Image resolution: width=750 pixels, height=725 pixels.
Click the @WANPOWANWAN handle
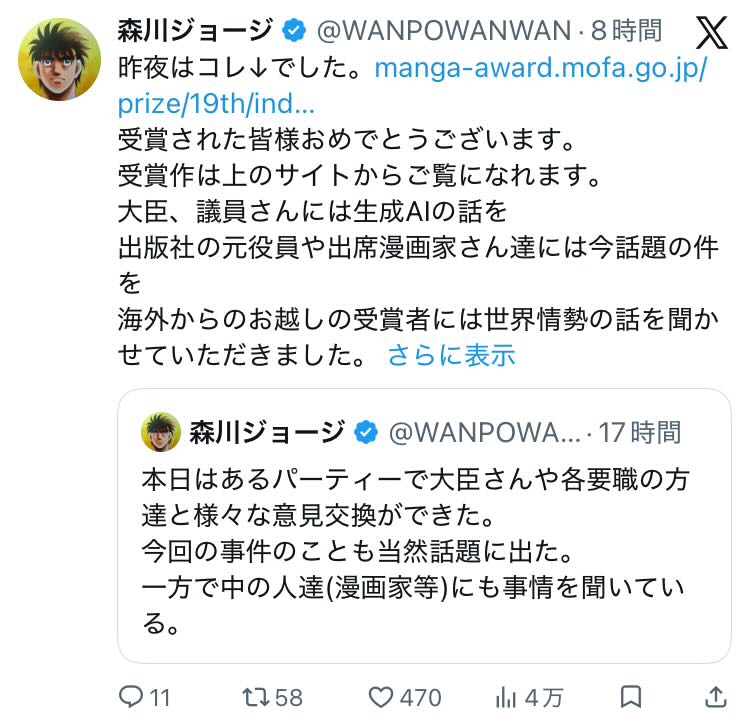(x=444, y=31)
